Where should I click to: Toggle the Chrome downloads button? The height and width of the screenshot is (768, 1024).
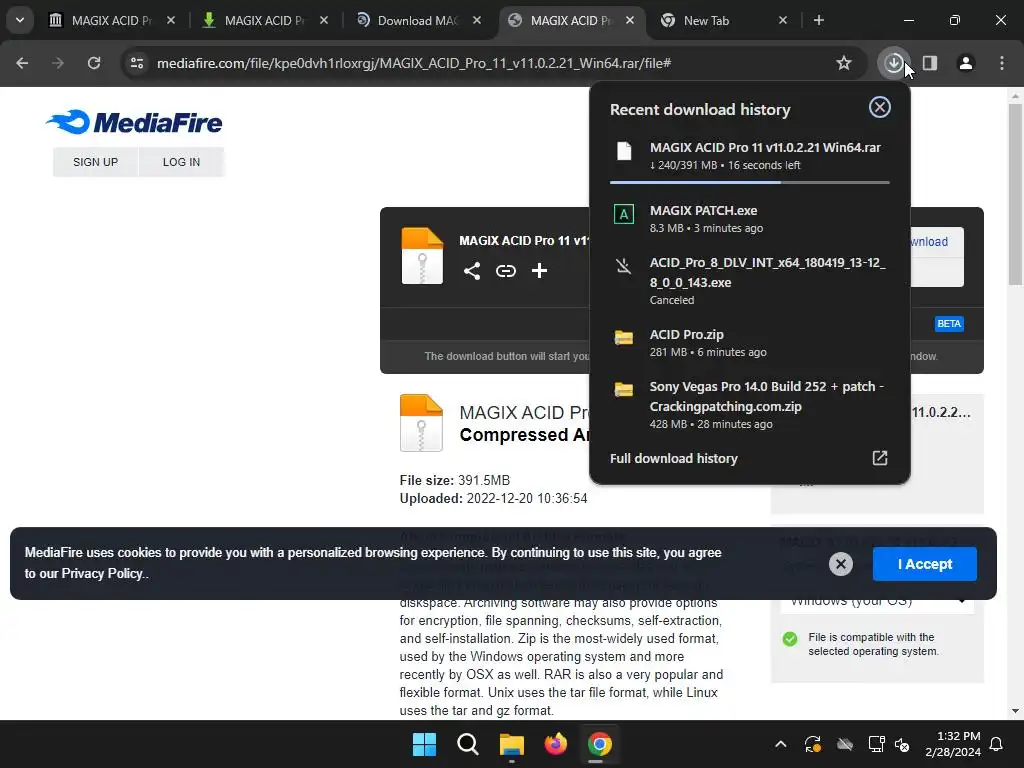click(x=893, y=63)
